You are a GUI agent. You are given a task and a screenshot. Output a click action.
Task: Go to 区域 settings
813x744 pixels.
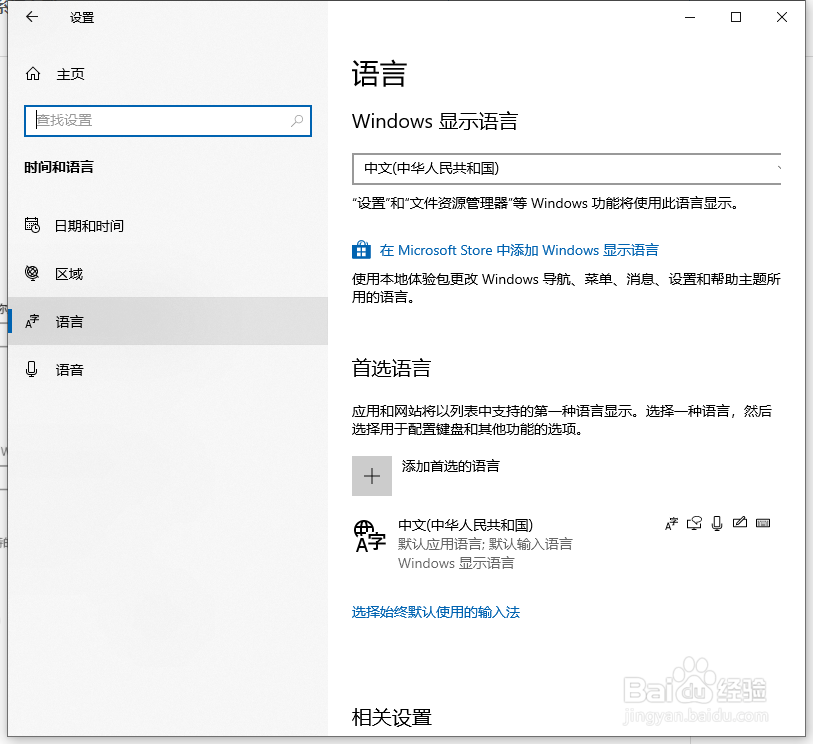(168, 273)
